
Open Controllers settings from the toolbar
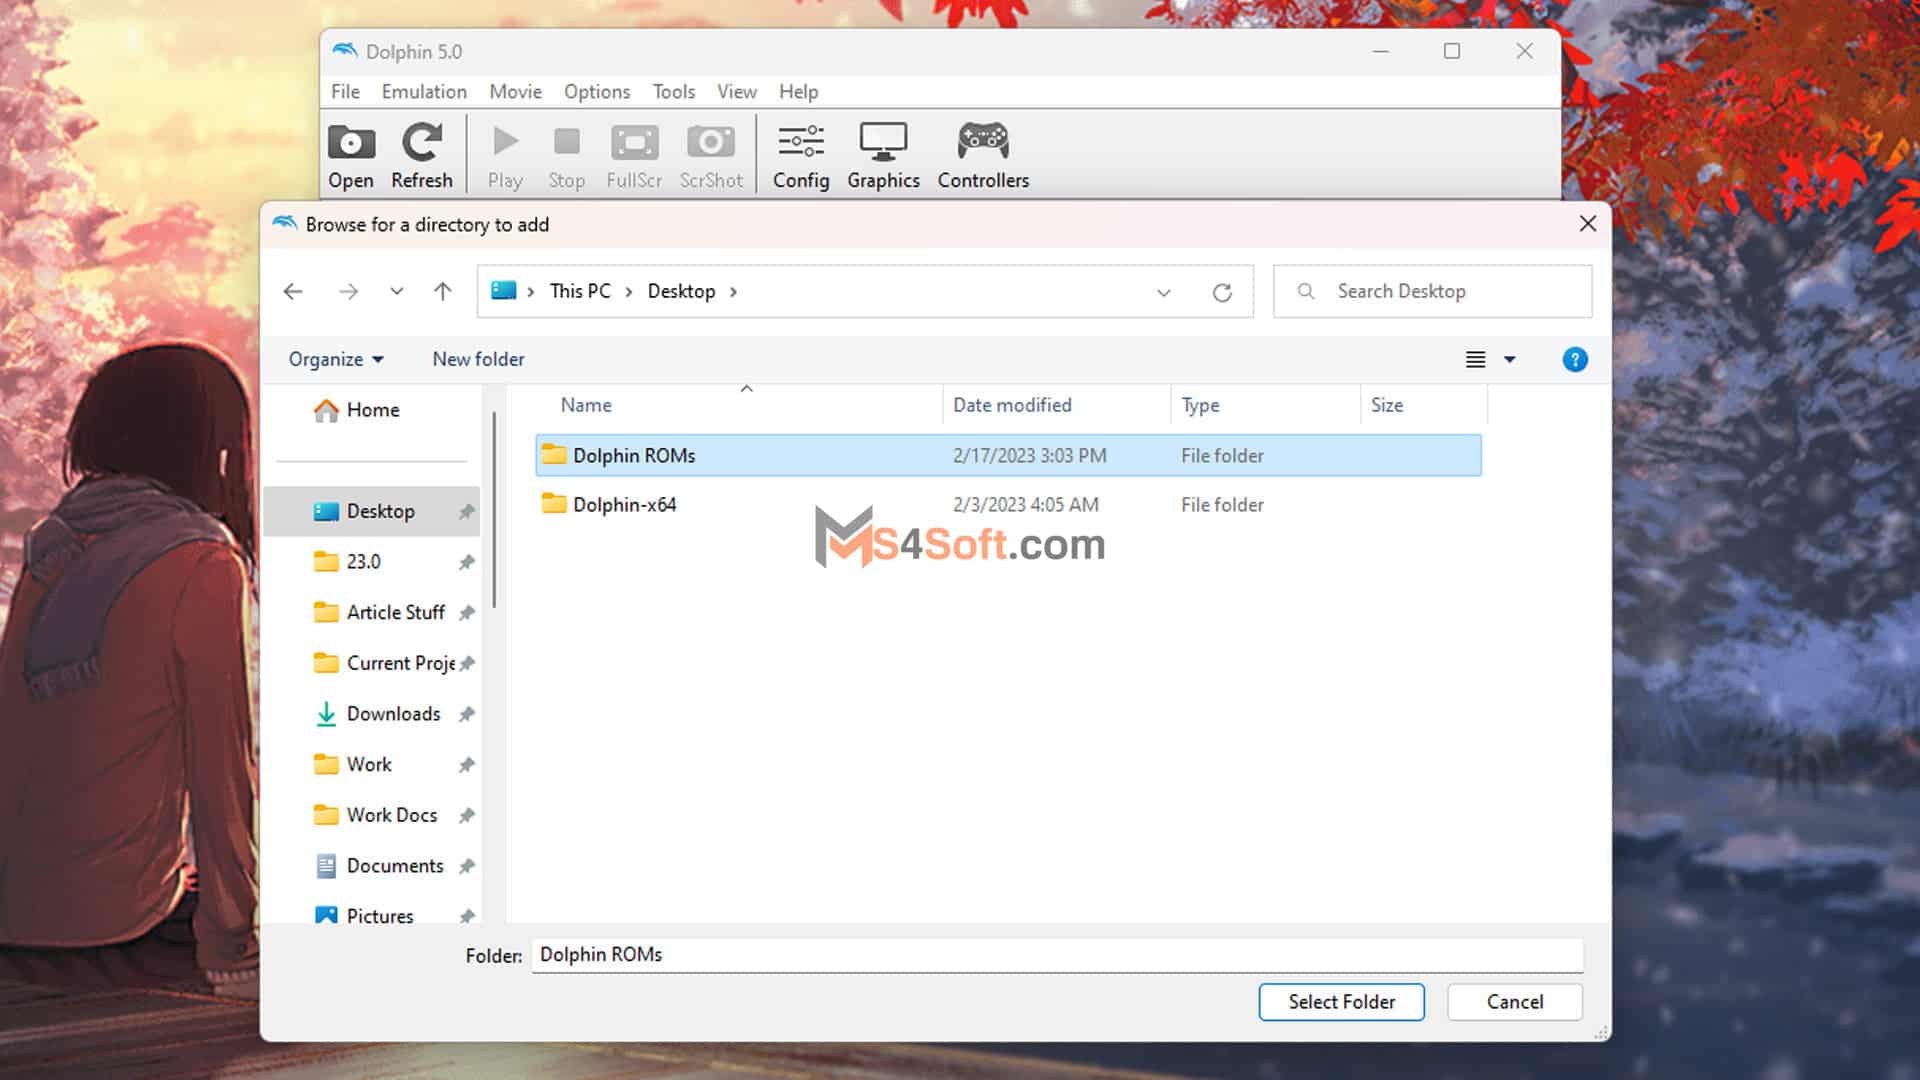click(983, 156)
